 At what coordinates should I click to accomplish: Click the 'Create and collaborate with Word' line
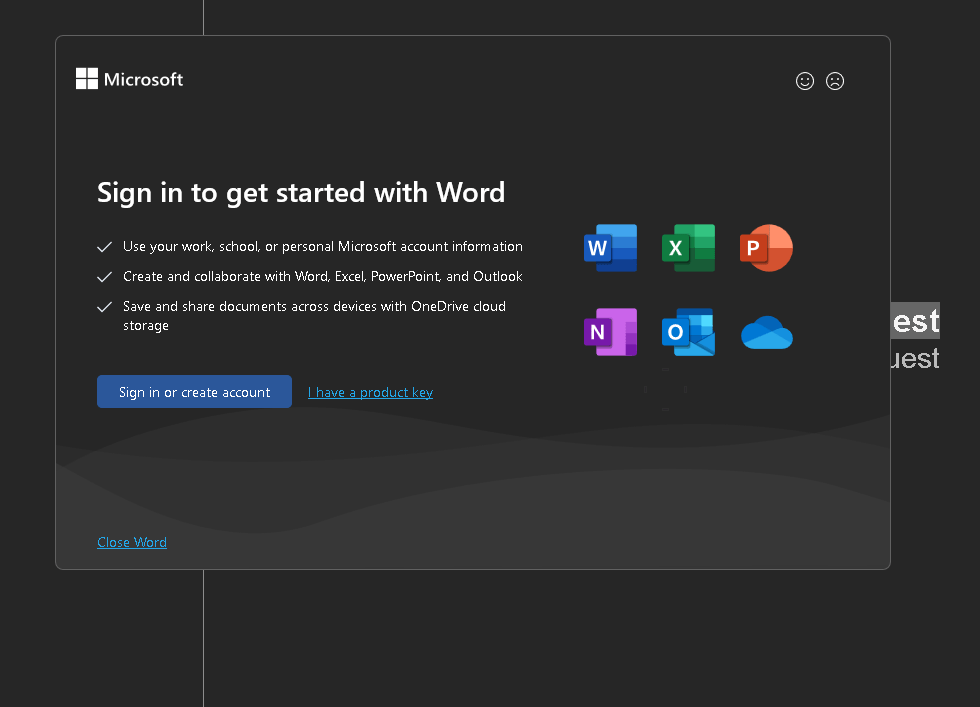pos(322,276)
